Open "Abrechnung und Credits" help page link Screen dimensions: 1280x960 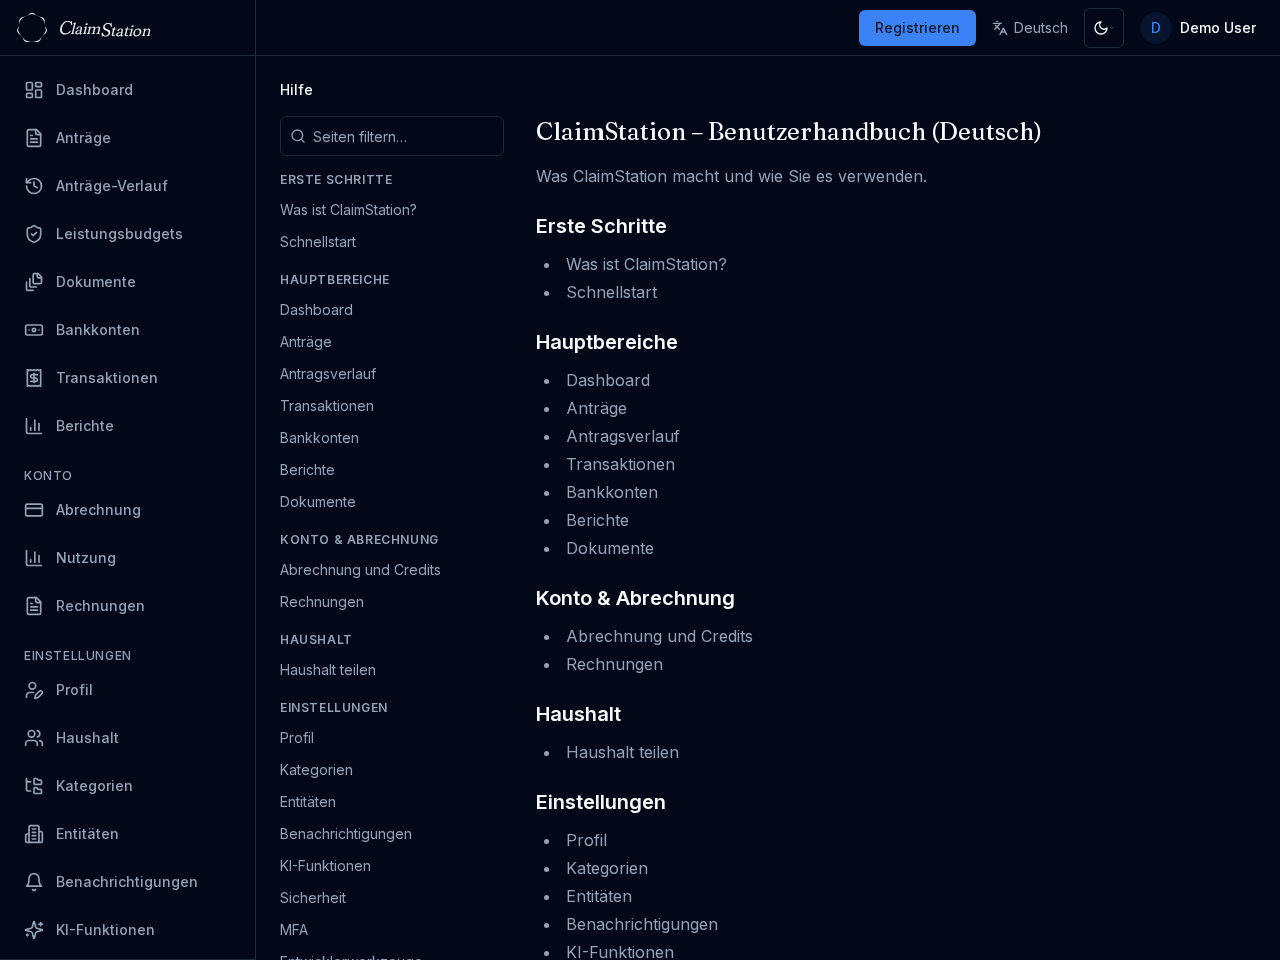360,570
